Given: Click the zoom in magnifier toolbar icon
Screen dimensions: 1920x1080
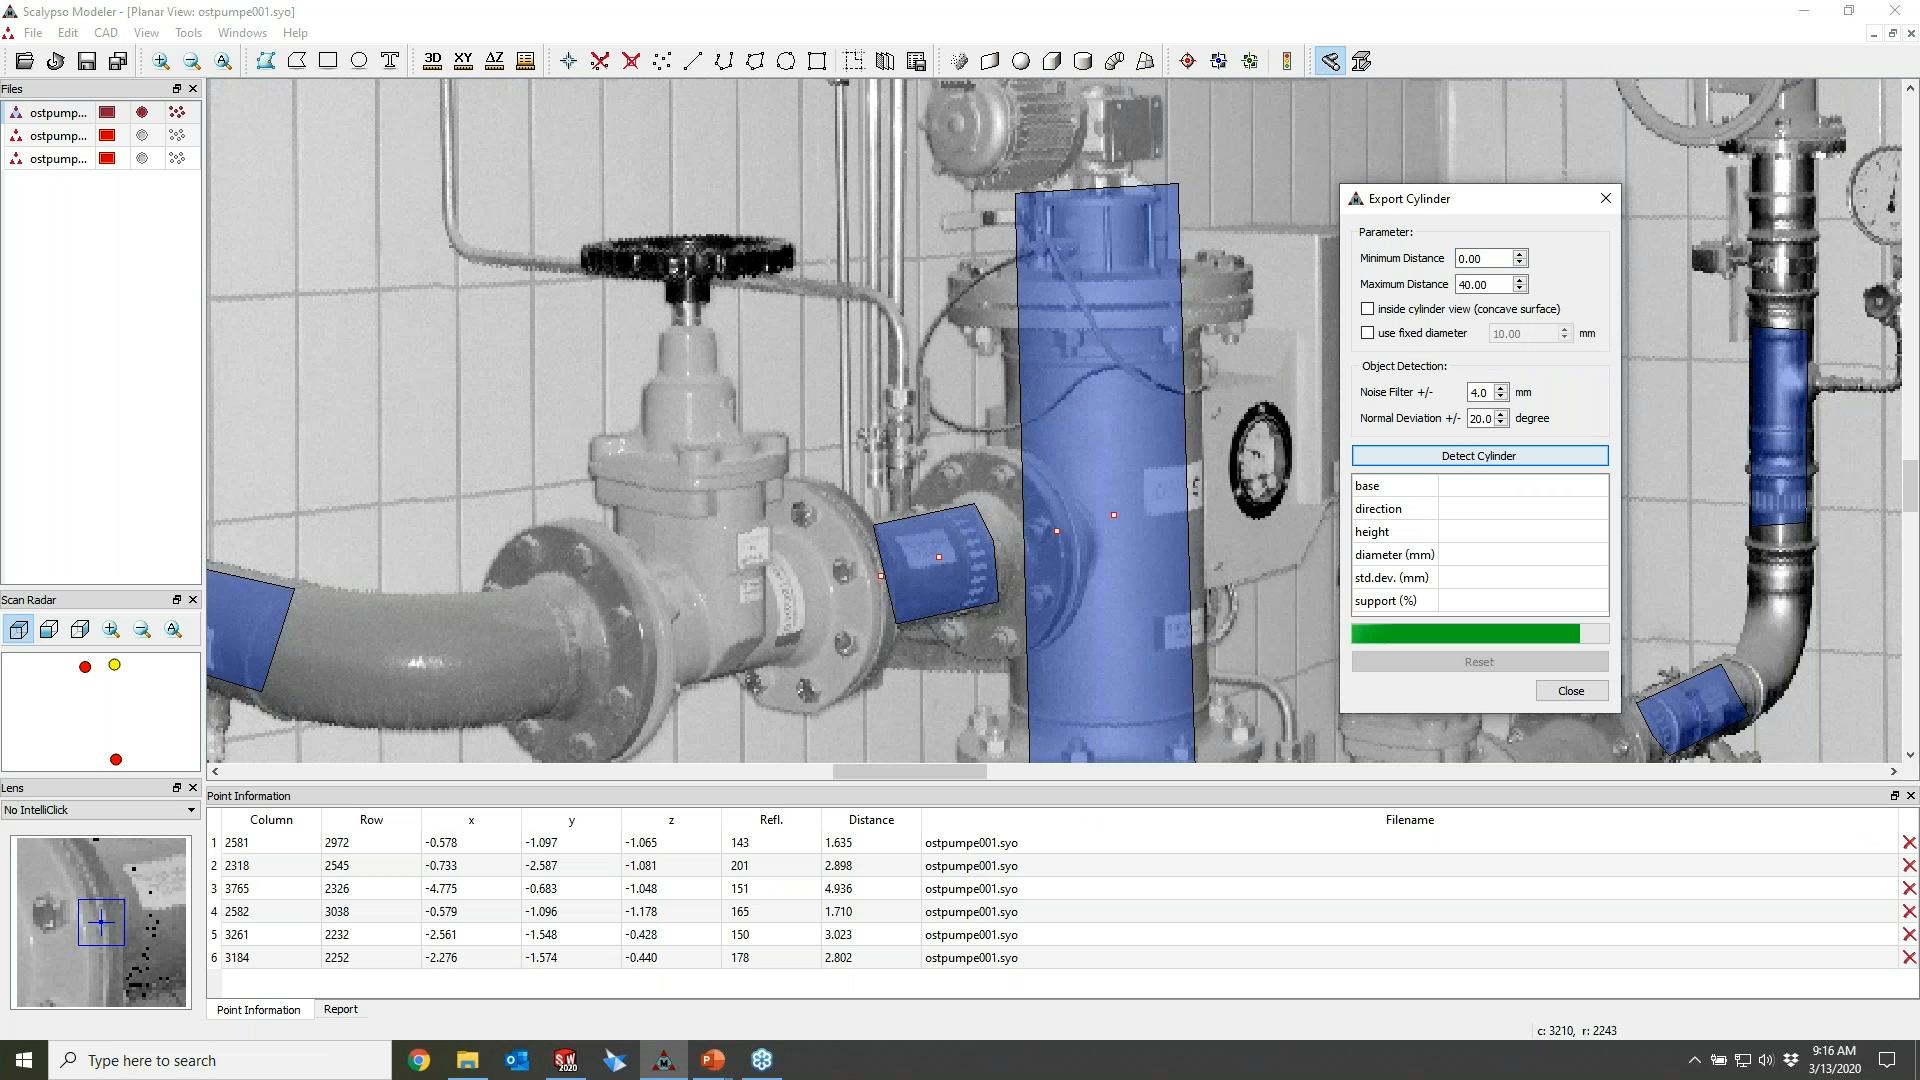Looking at the screenshot, I should (161, 61).
